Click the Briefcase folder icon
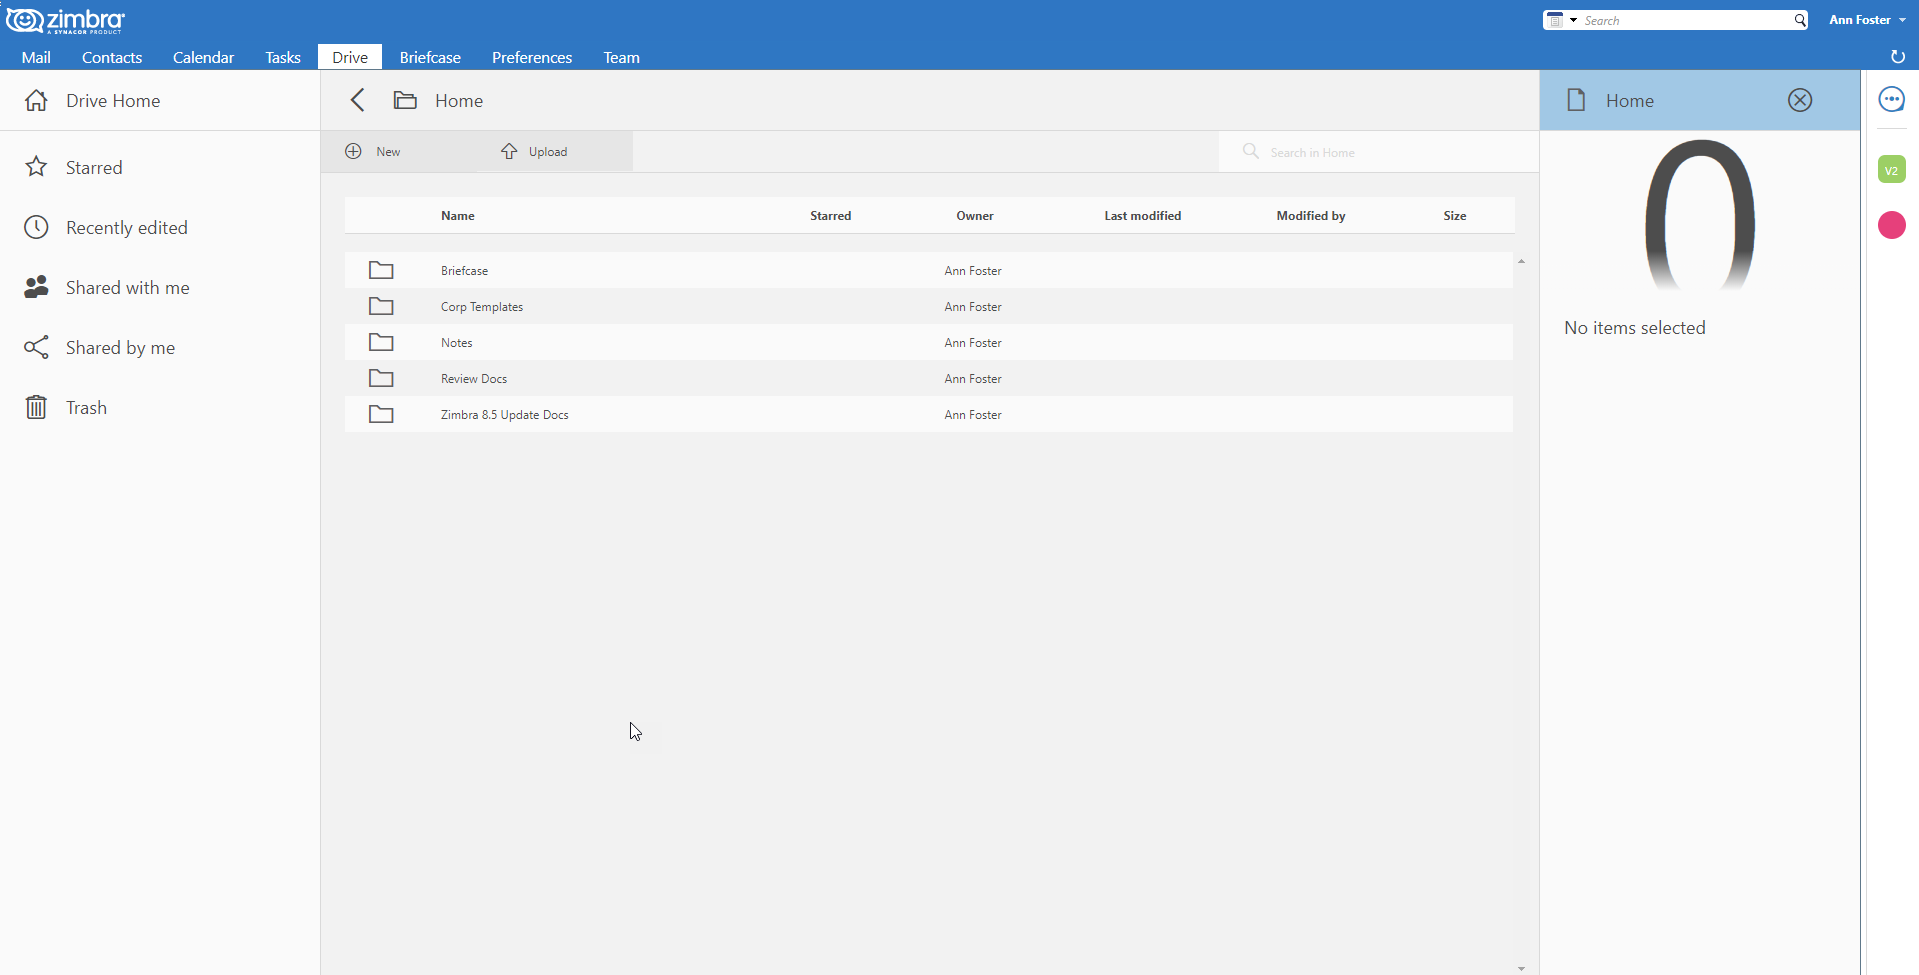This screenshot has width=1919, height=975. coord(381,270)
